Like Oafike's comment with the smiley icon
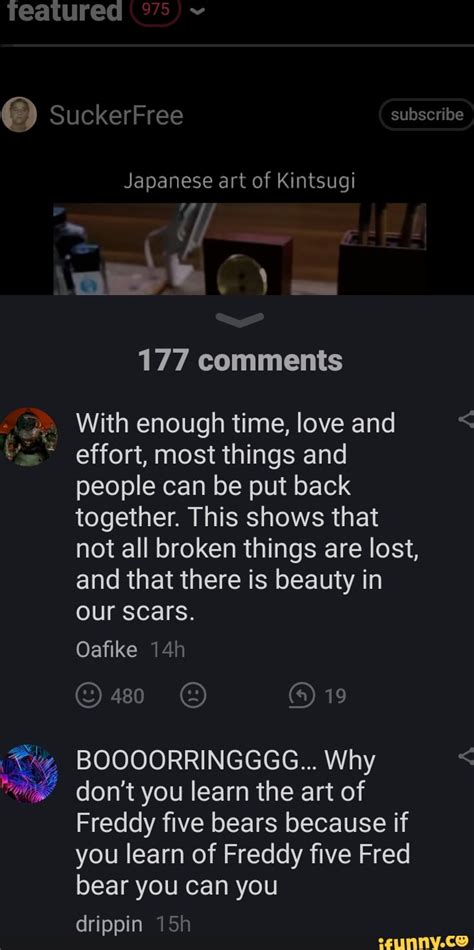This screenshot has height=950, width=474. 87,696
